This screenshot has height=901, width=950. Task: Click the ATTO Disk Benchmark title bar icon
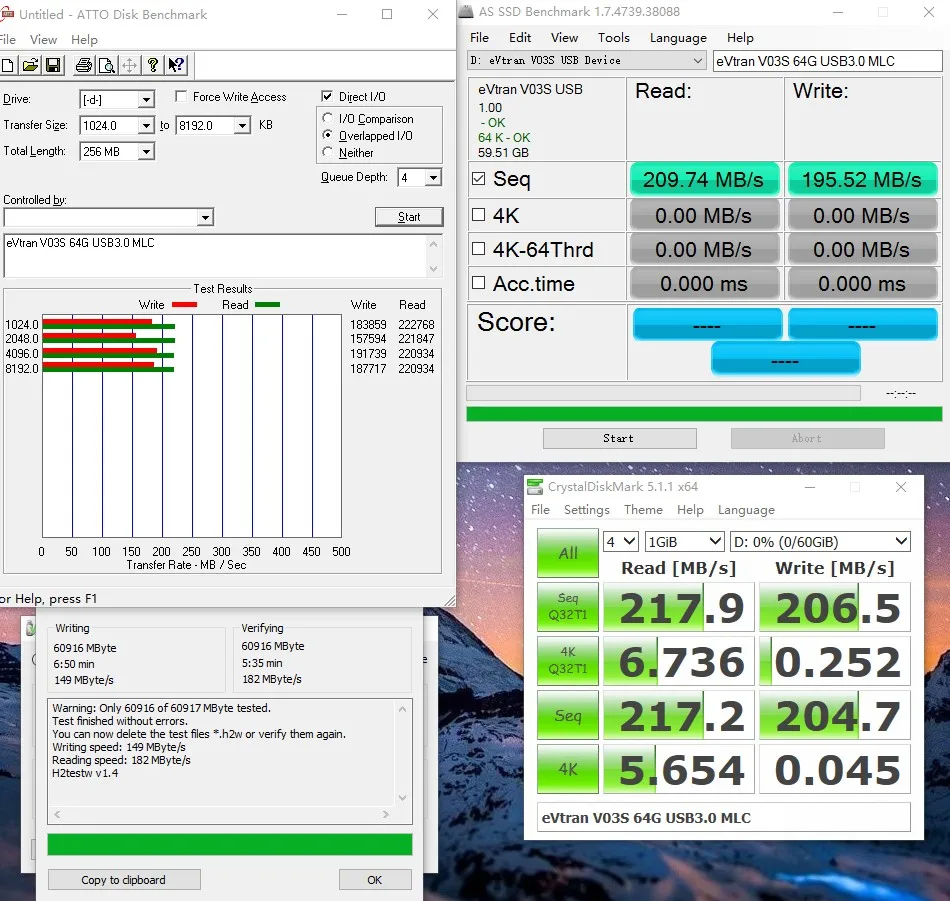tap(7, 13)
